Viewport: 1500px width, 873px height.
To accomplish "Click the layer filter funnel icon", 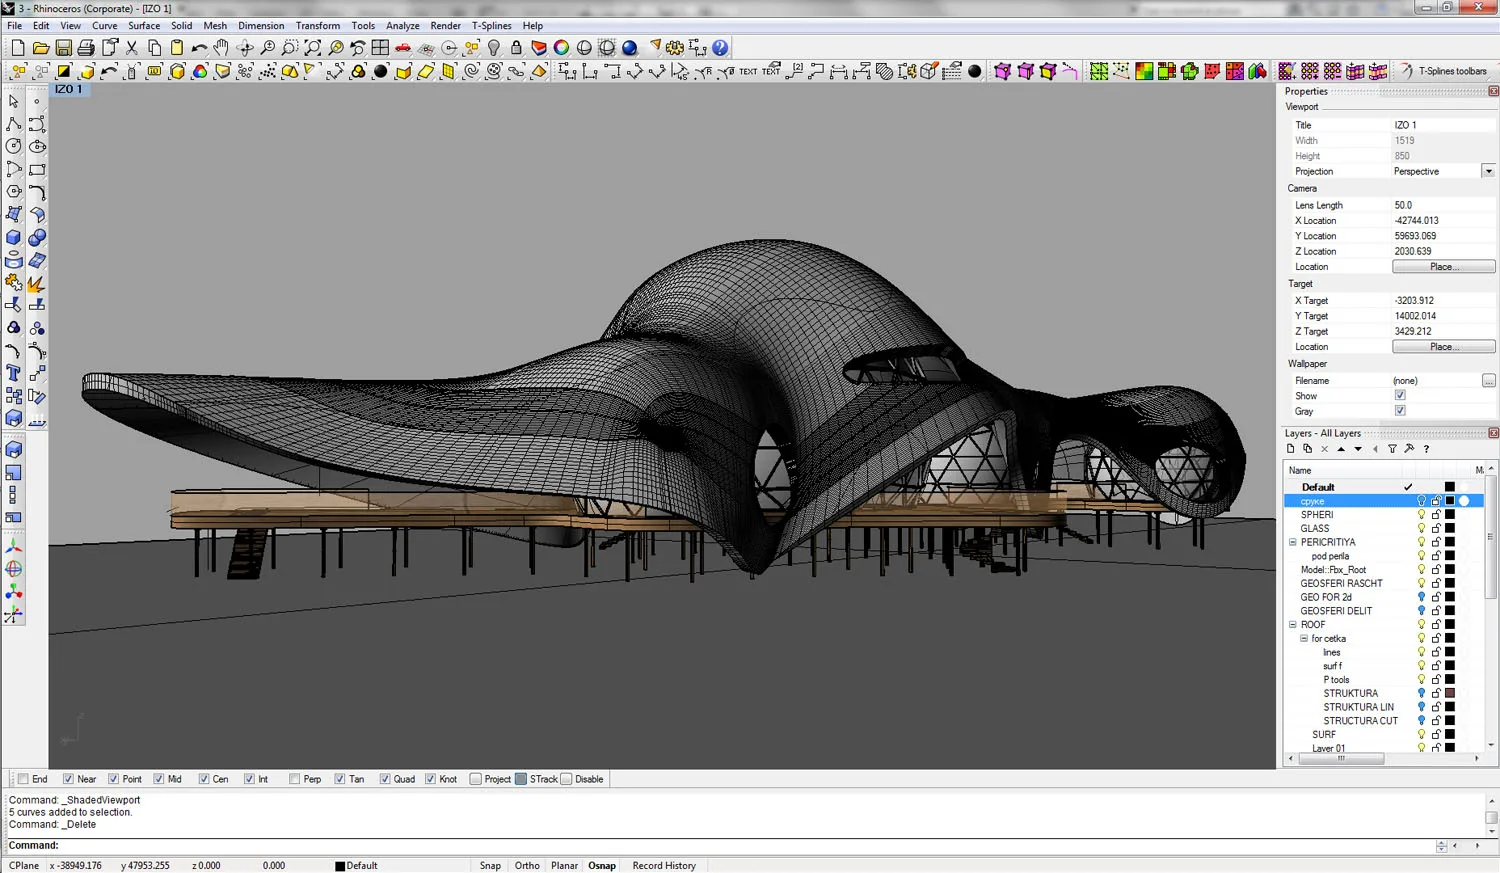I will [x=1392, y=449].
